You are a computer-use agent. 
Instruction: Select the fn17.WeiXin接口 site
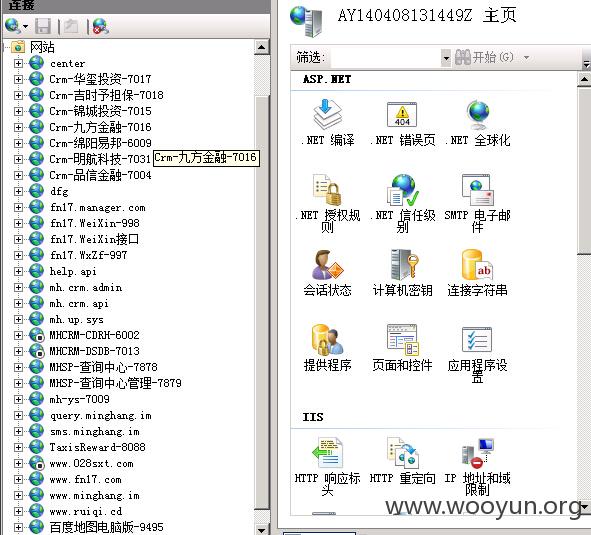(x=94, y=239)
